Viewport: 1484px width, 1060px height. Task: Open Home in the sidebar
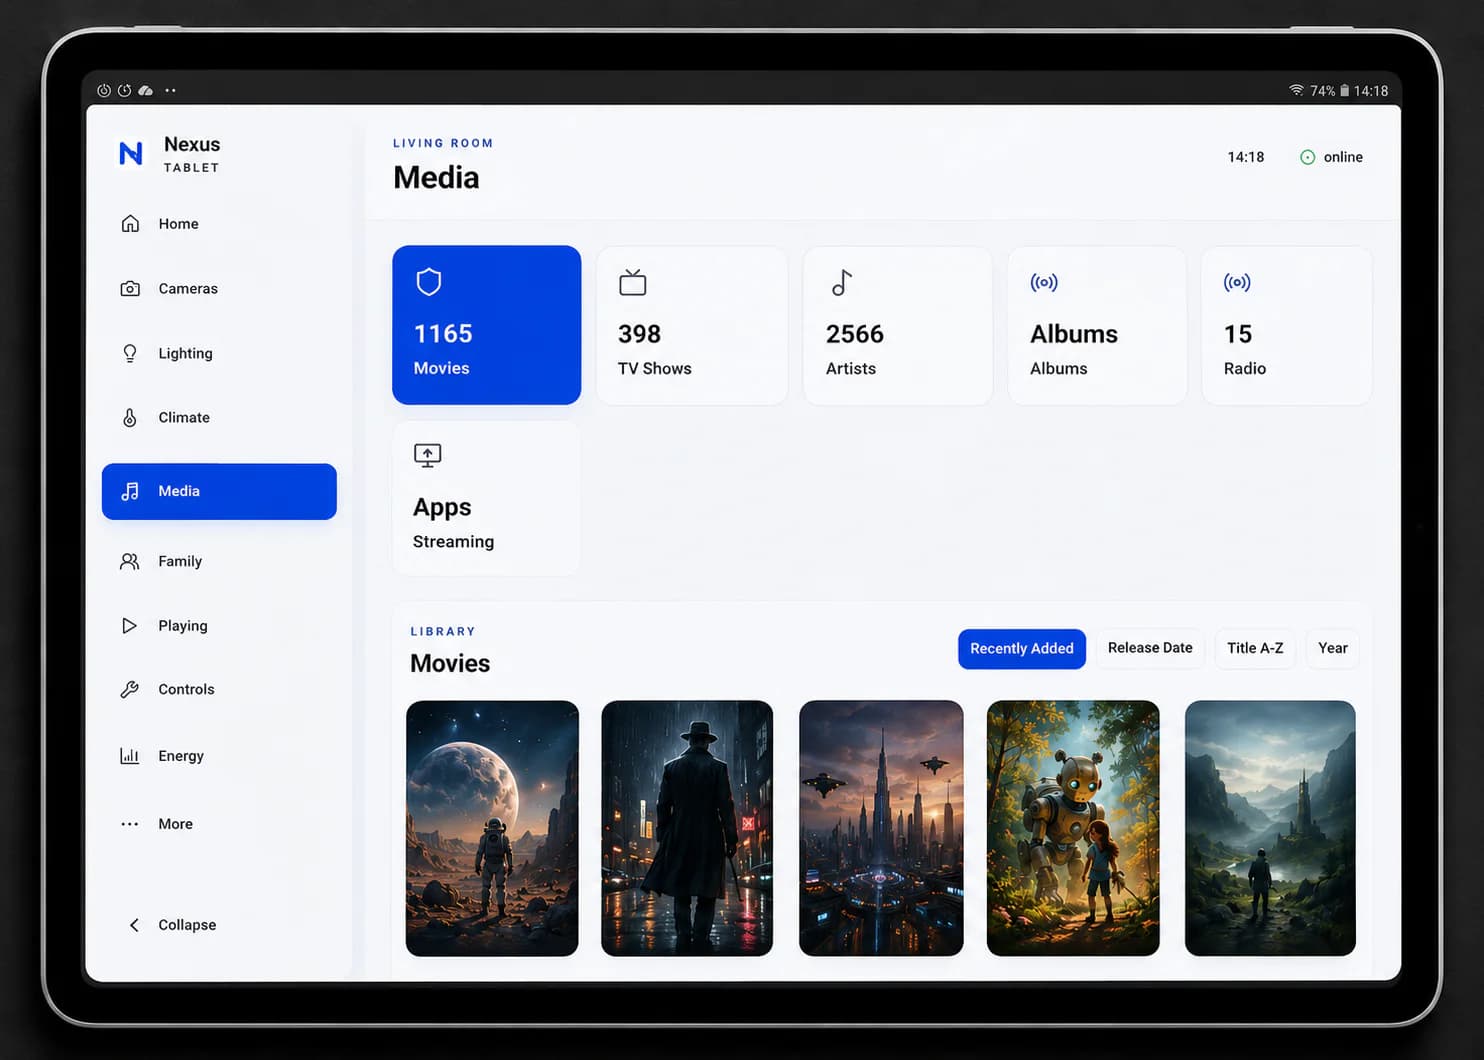coord(219,223)
